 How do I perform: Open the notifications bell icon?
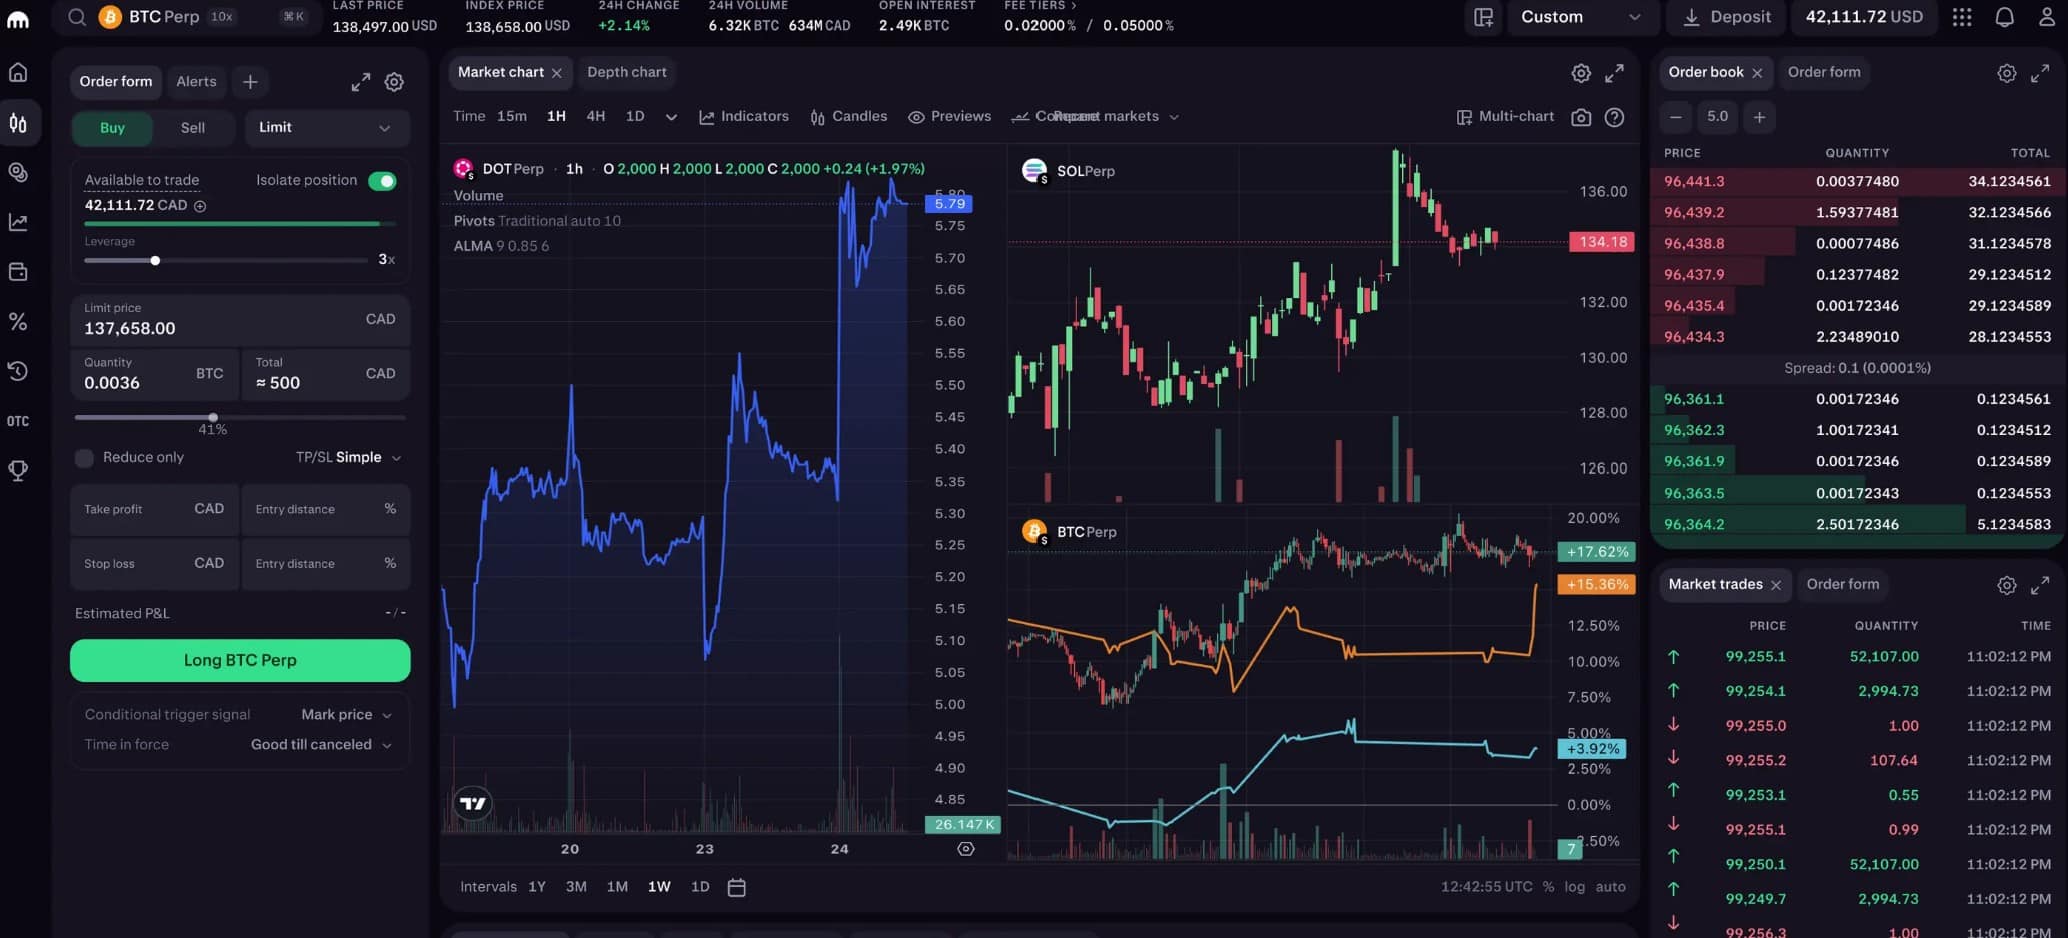pyautogui.click(x=2004, y=17)
